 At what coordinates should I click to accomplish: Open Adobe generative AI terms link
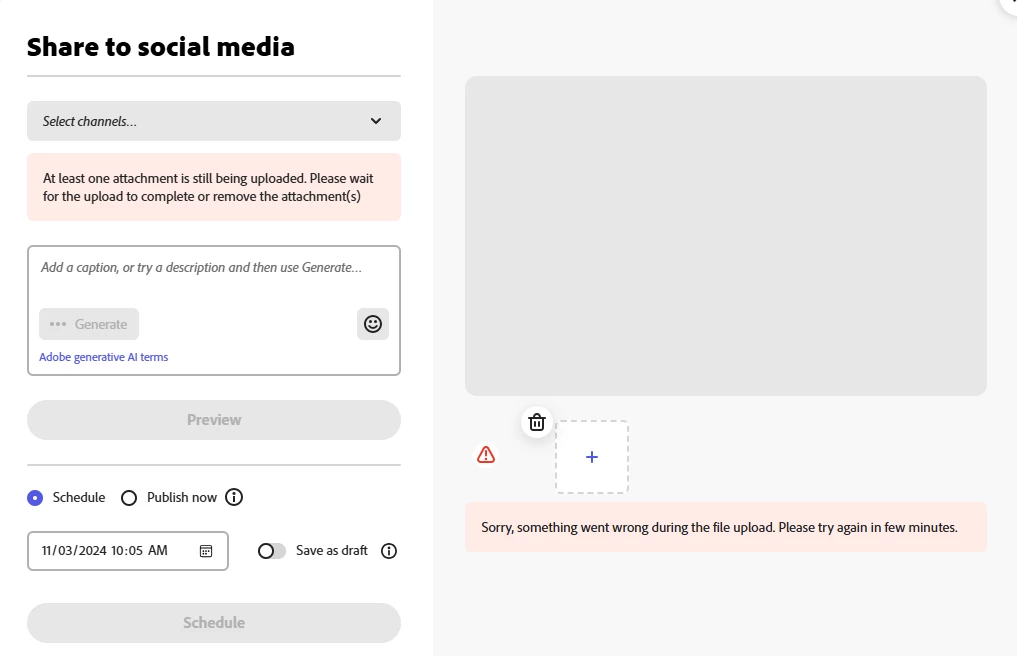click(104, 357)
